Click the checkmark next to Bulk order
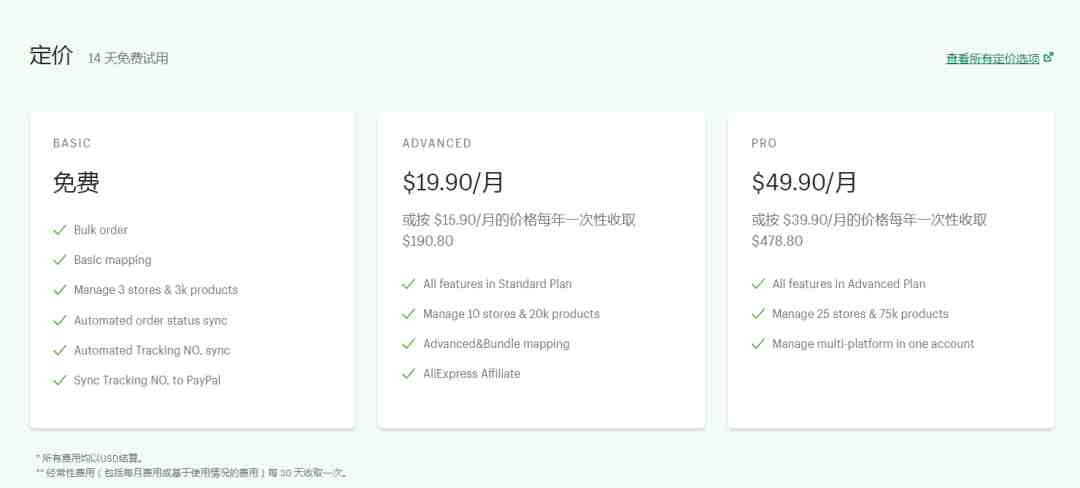Viewport: 1080px width, 488px height. [x=60, y=230]
